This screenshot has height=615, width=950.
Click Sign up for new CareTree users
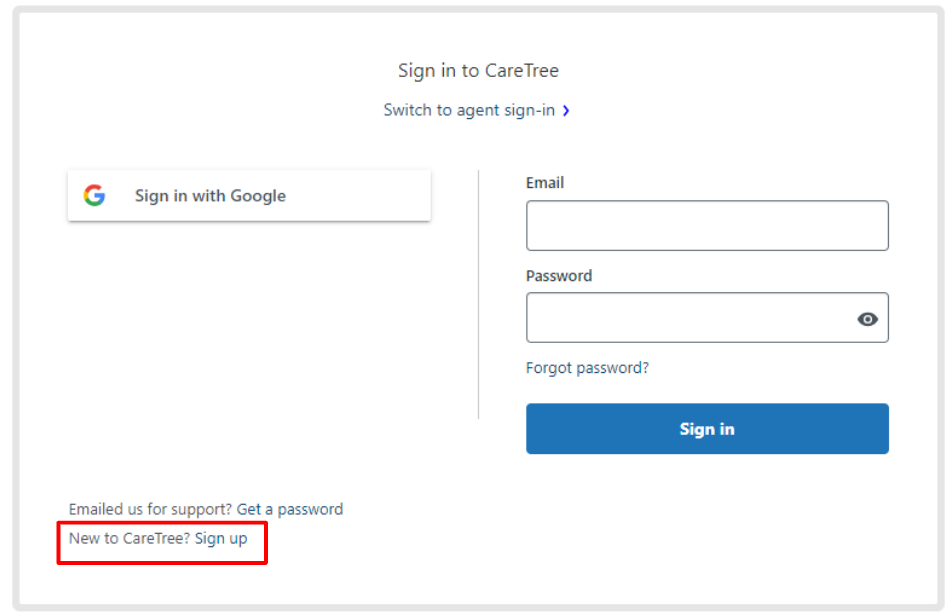coord(221,538)
